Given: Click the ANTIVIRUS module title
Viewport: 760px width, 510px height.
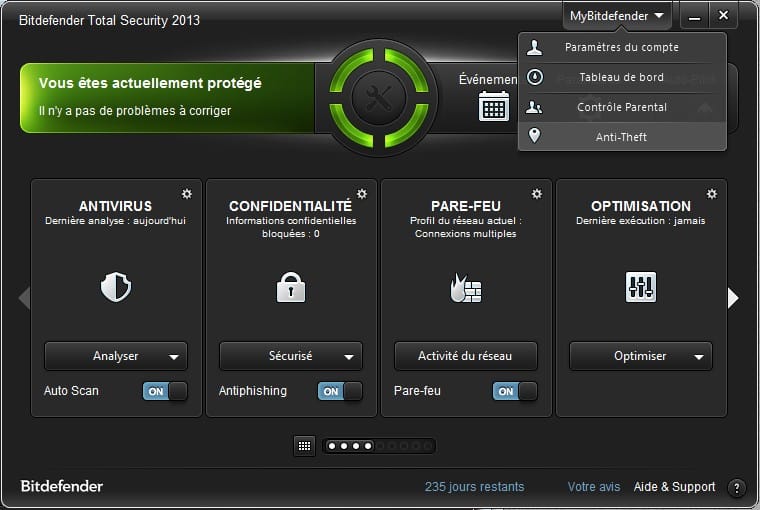Looking at the screenshot, I should pyautogui.click(x=115, y=206).
